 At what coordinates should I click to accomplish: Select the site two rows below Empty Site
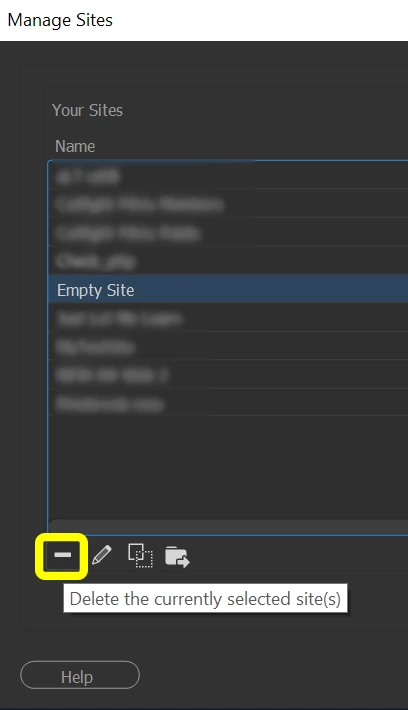pyautogui.click(x=228, y=346)
